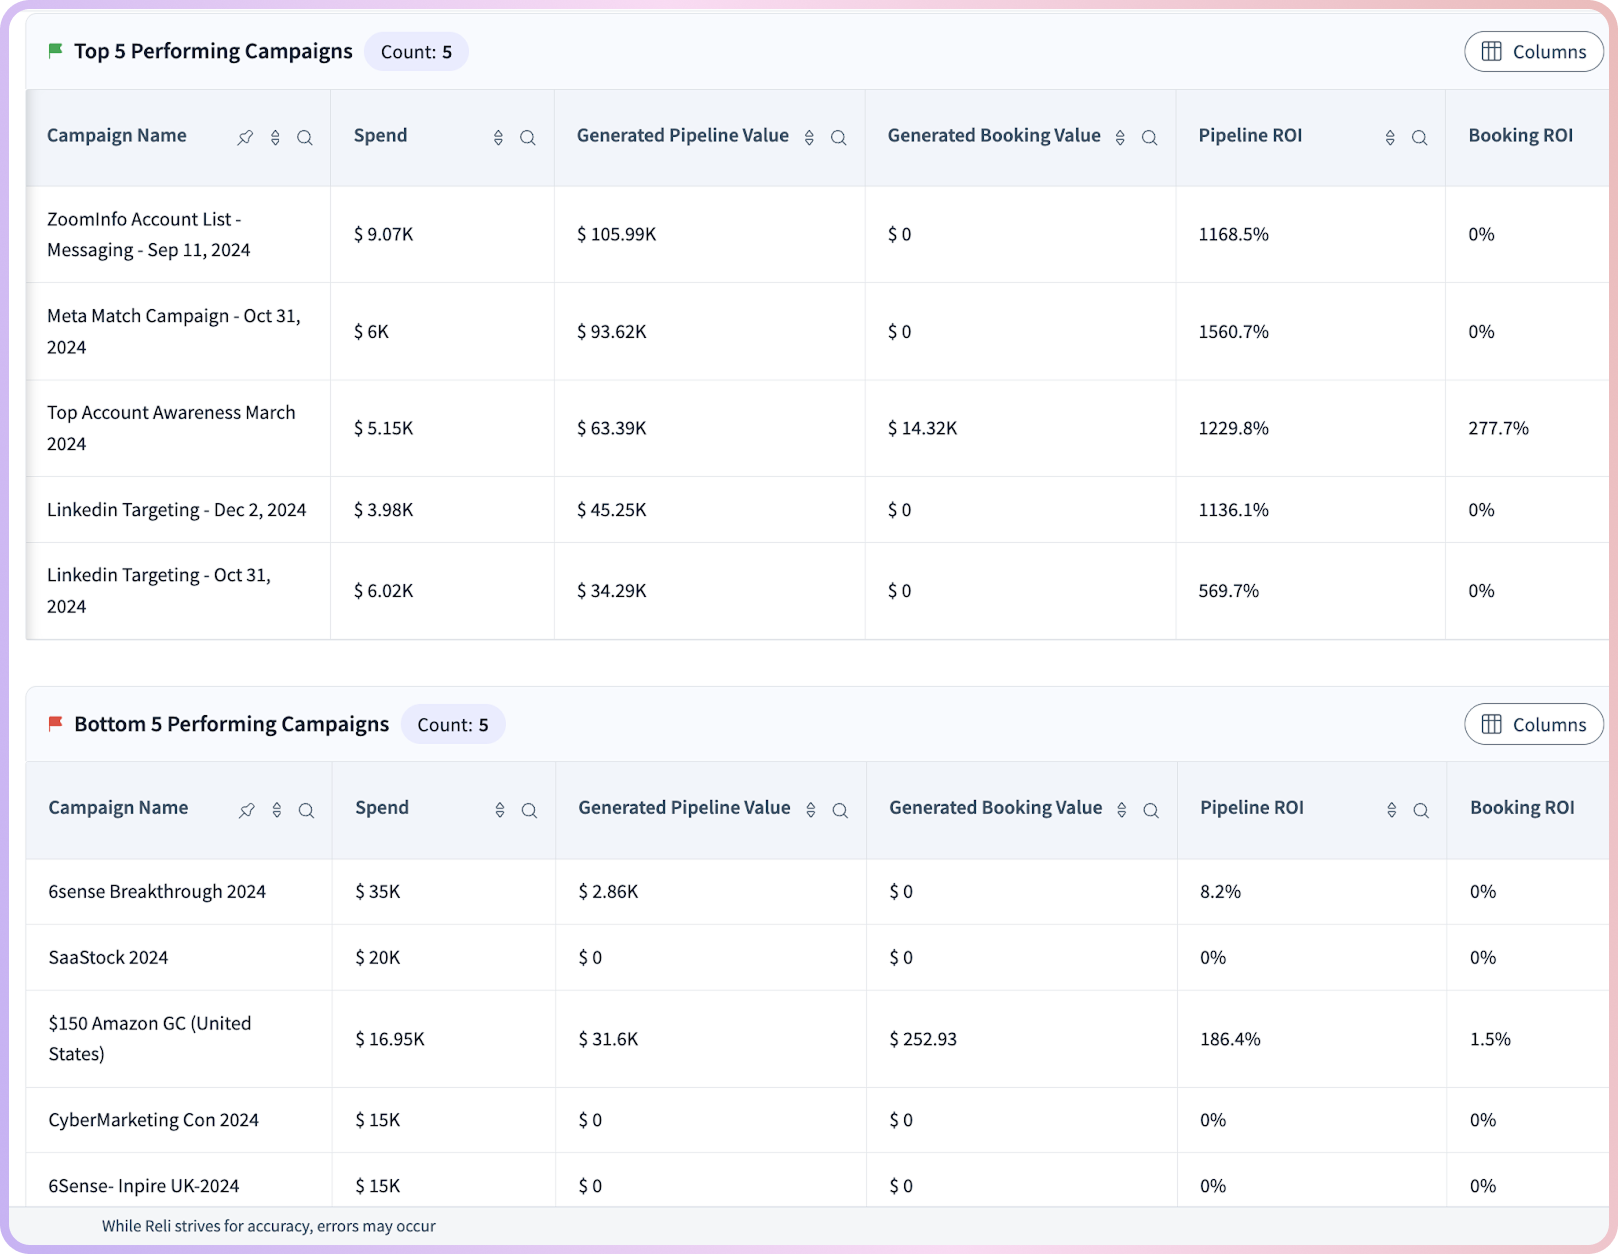Image resolution: width=1618 pixels, height=1254 pixels.
Task: Click the red flag beside Bottom 5 Performing Campaigns
Action: pos(56,723)
